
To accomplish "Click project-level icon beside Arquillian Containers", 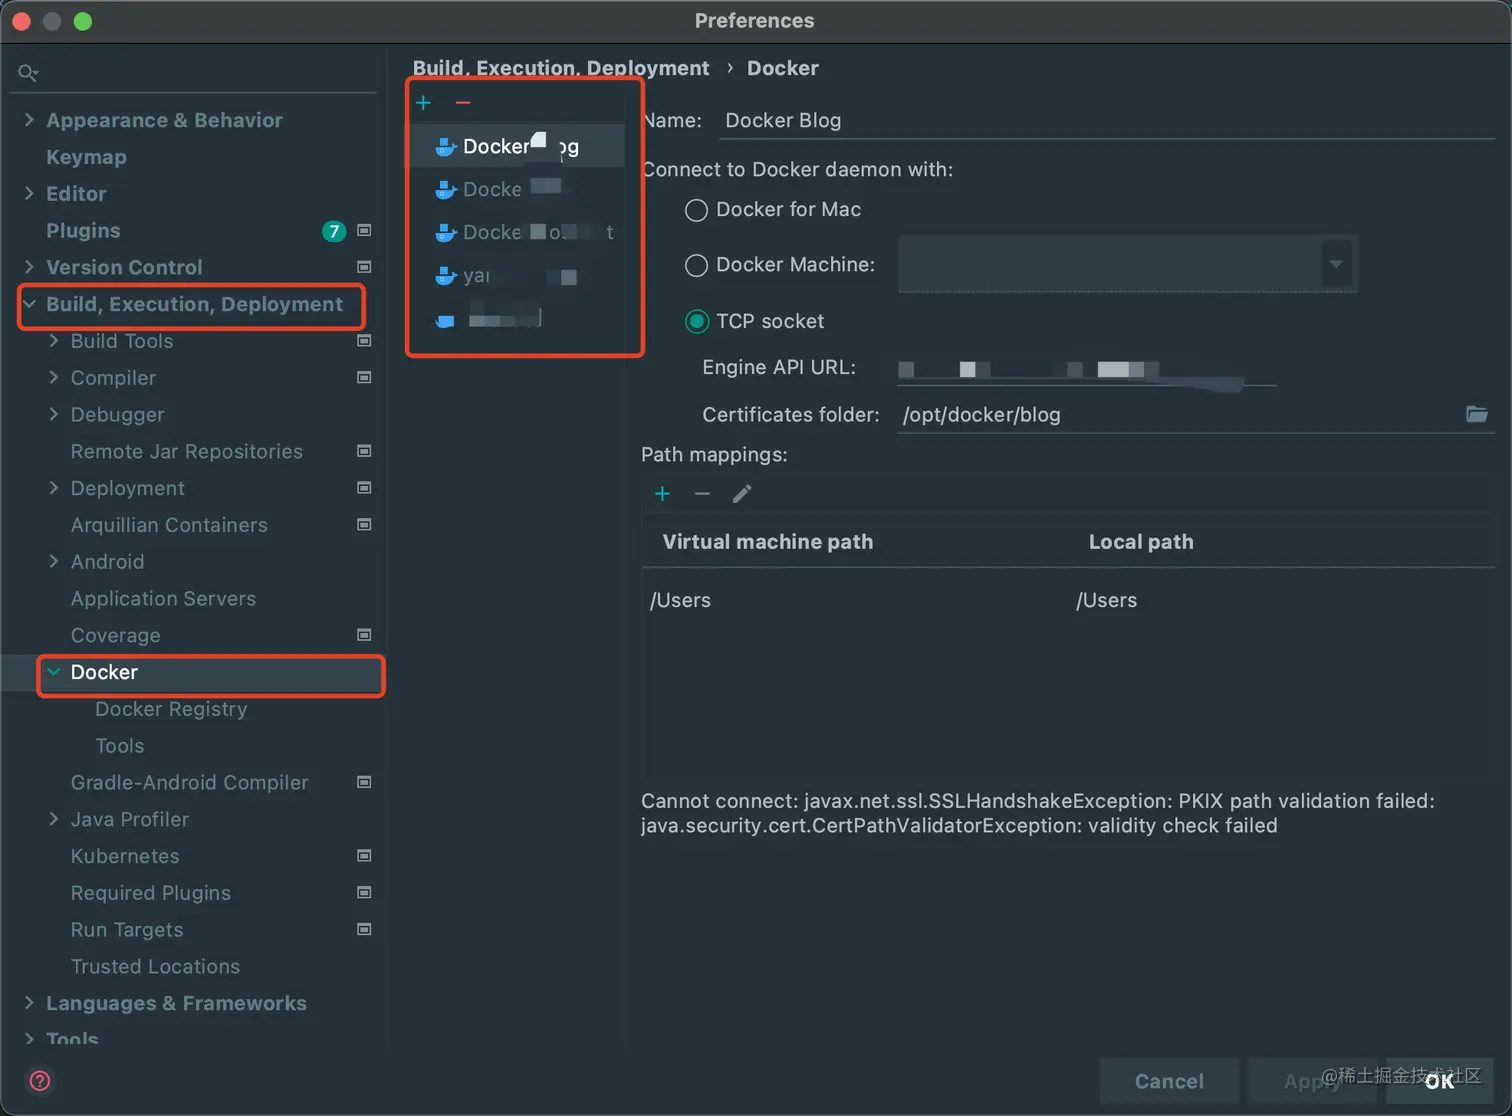I will pyautogui.click(x=364, y=525).
